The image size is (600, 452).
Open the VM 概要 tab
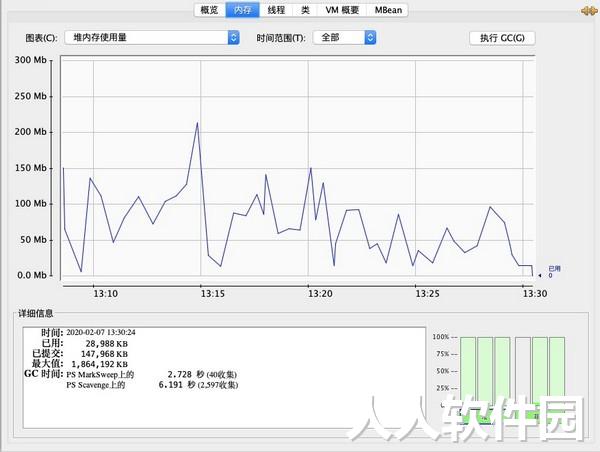point(342,10)
